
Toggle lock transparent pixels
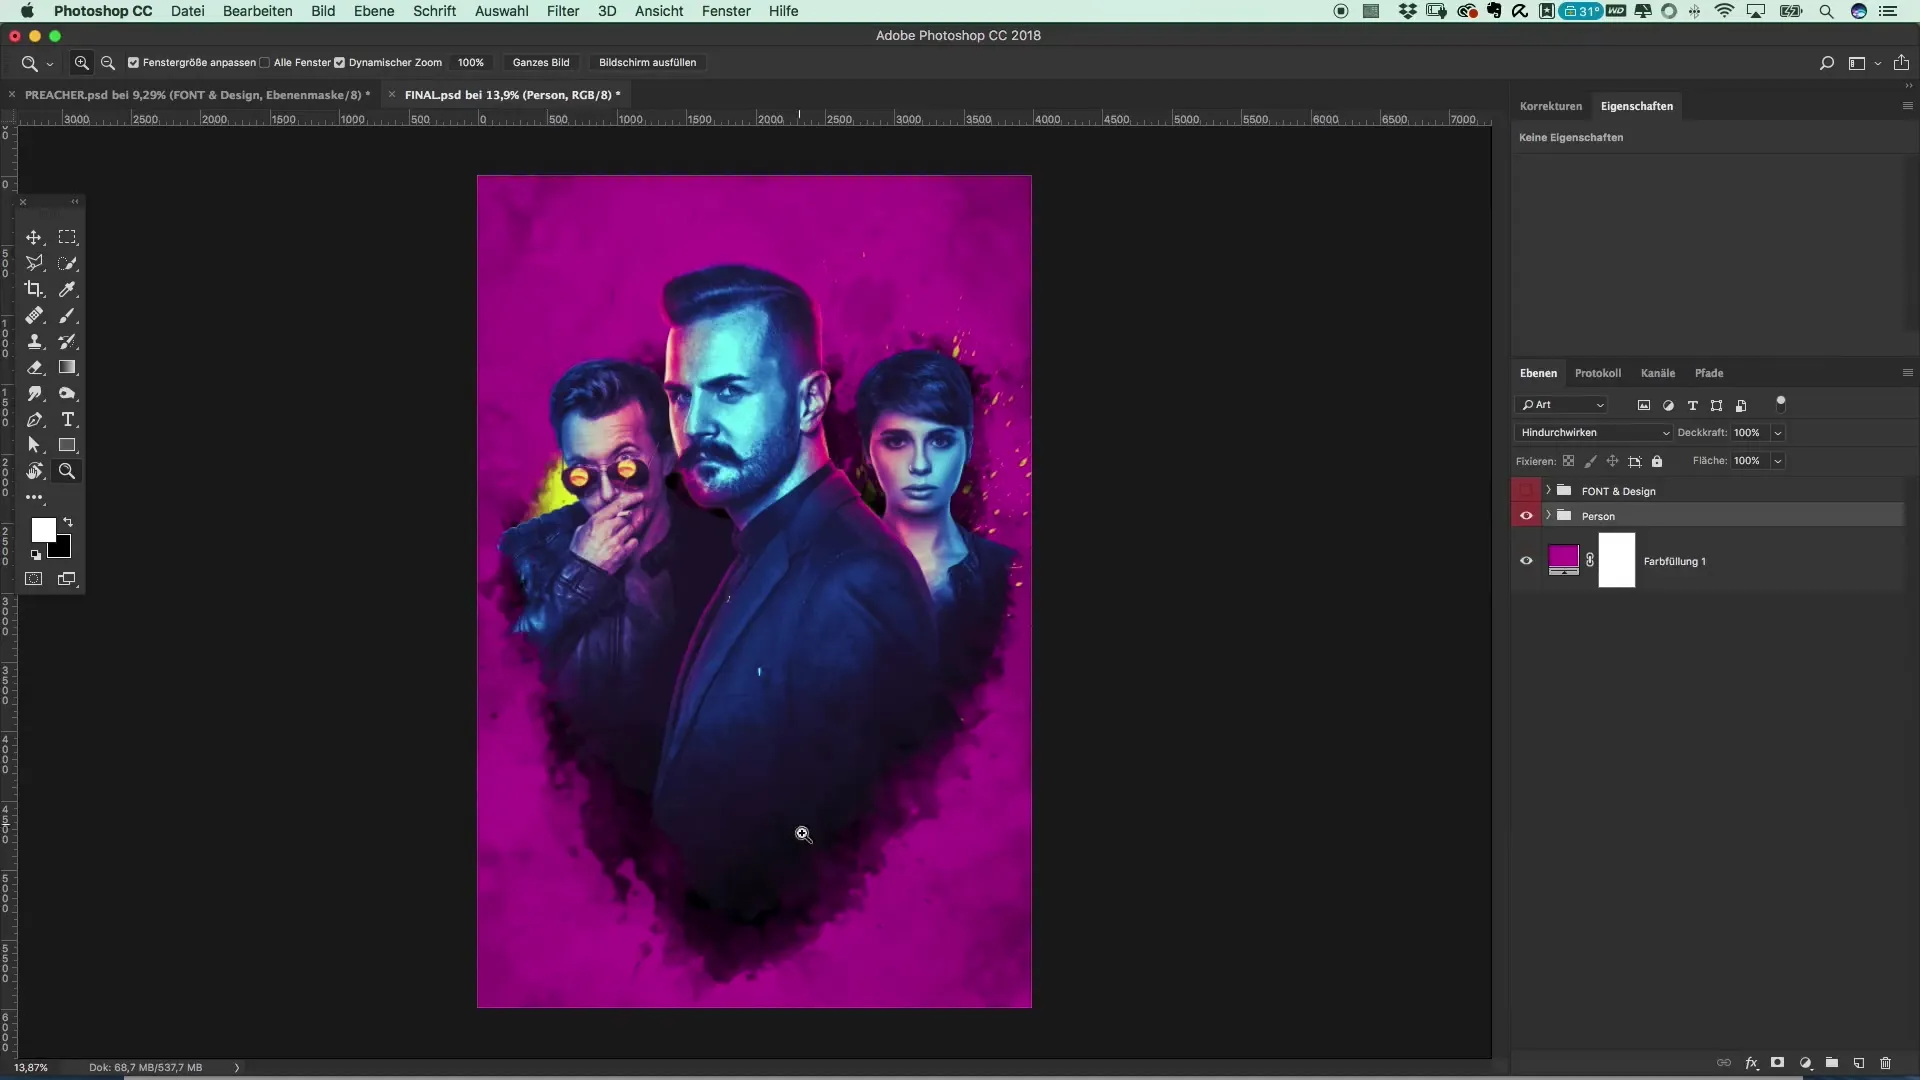[x=1568, y=461]
